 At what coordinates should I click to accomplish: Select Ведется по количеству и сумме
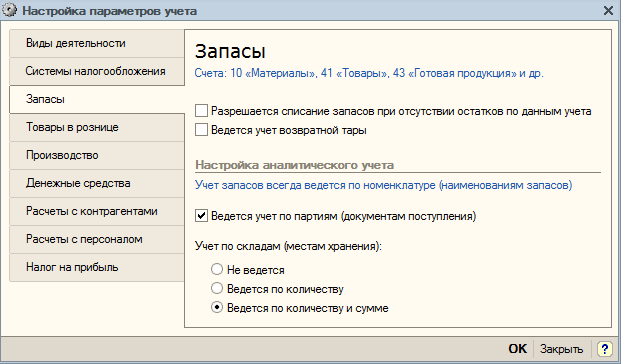[217, 307]
